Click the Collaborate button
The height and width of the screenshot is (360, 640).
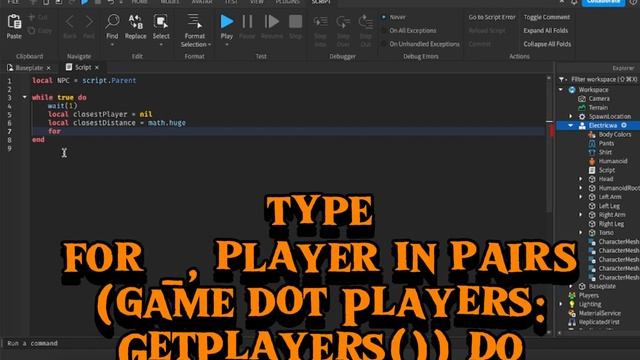pyautogui.click(x=603, y=2)
